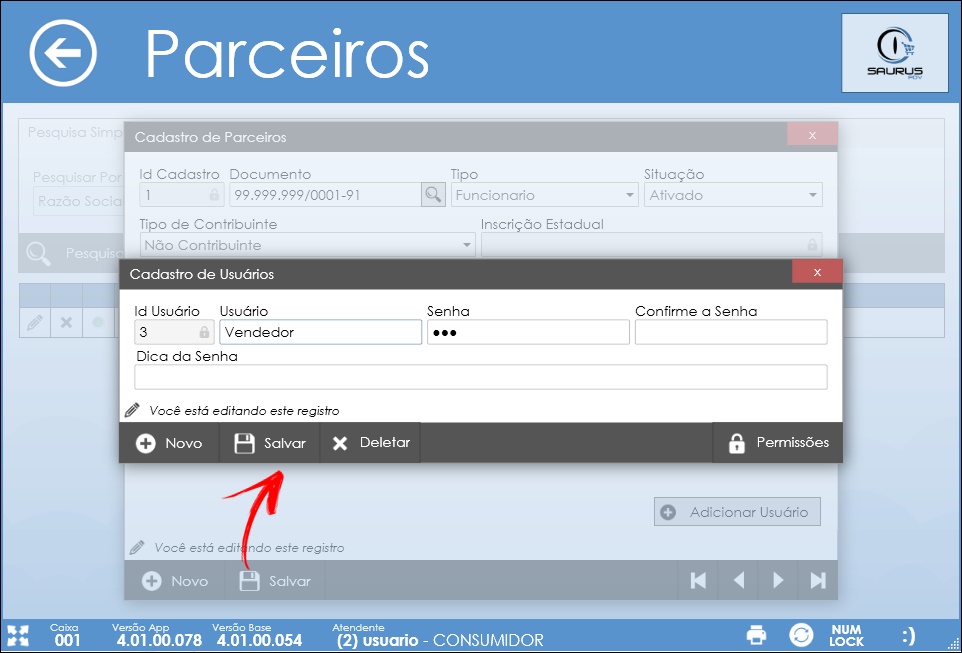Jump to first record in Cadastro de Parceiros
962x653 pixels.
pyautogui.click(x=698, y=580)
